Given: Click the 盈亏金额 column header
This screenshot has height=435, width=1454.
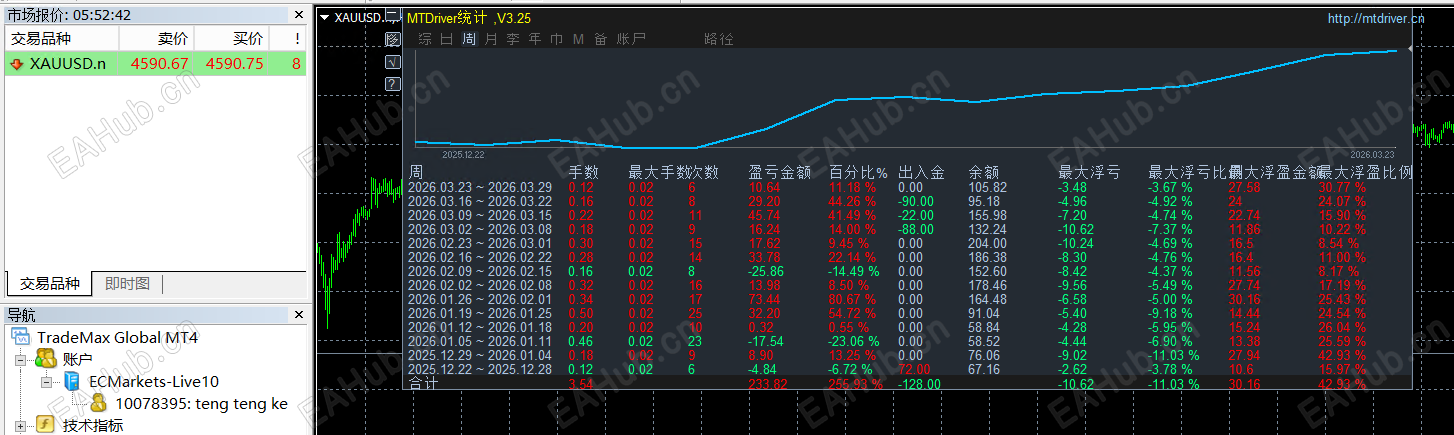Looking at the screenshot, I should click(779, 173).
